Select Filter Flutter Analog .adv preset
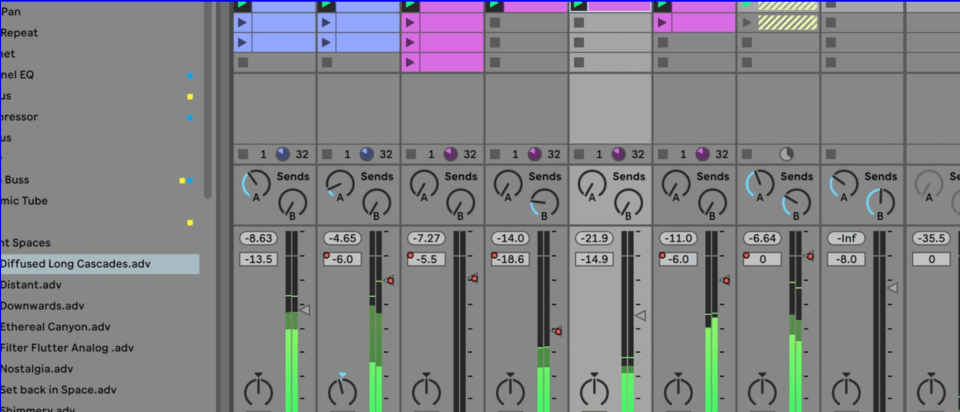Screen dimensions: 960x412 [67, 348]
